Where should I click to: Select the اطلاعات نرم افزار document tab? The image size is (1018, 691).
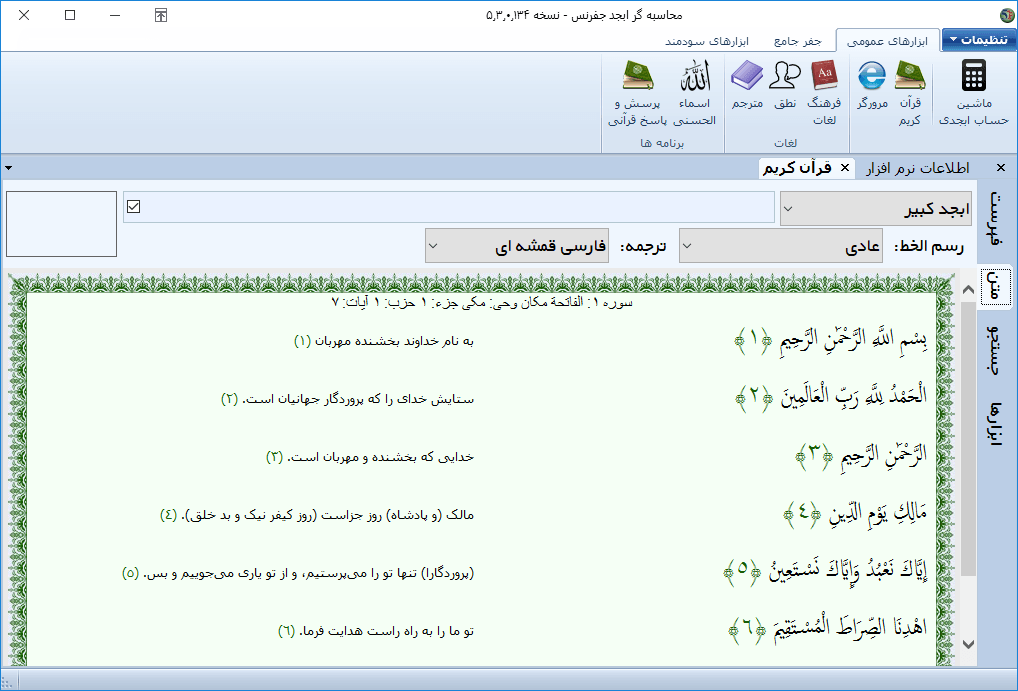click(918, 168)
